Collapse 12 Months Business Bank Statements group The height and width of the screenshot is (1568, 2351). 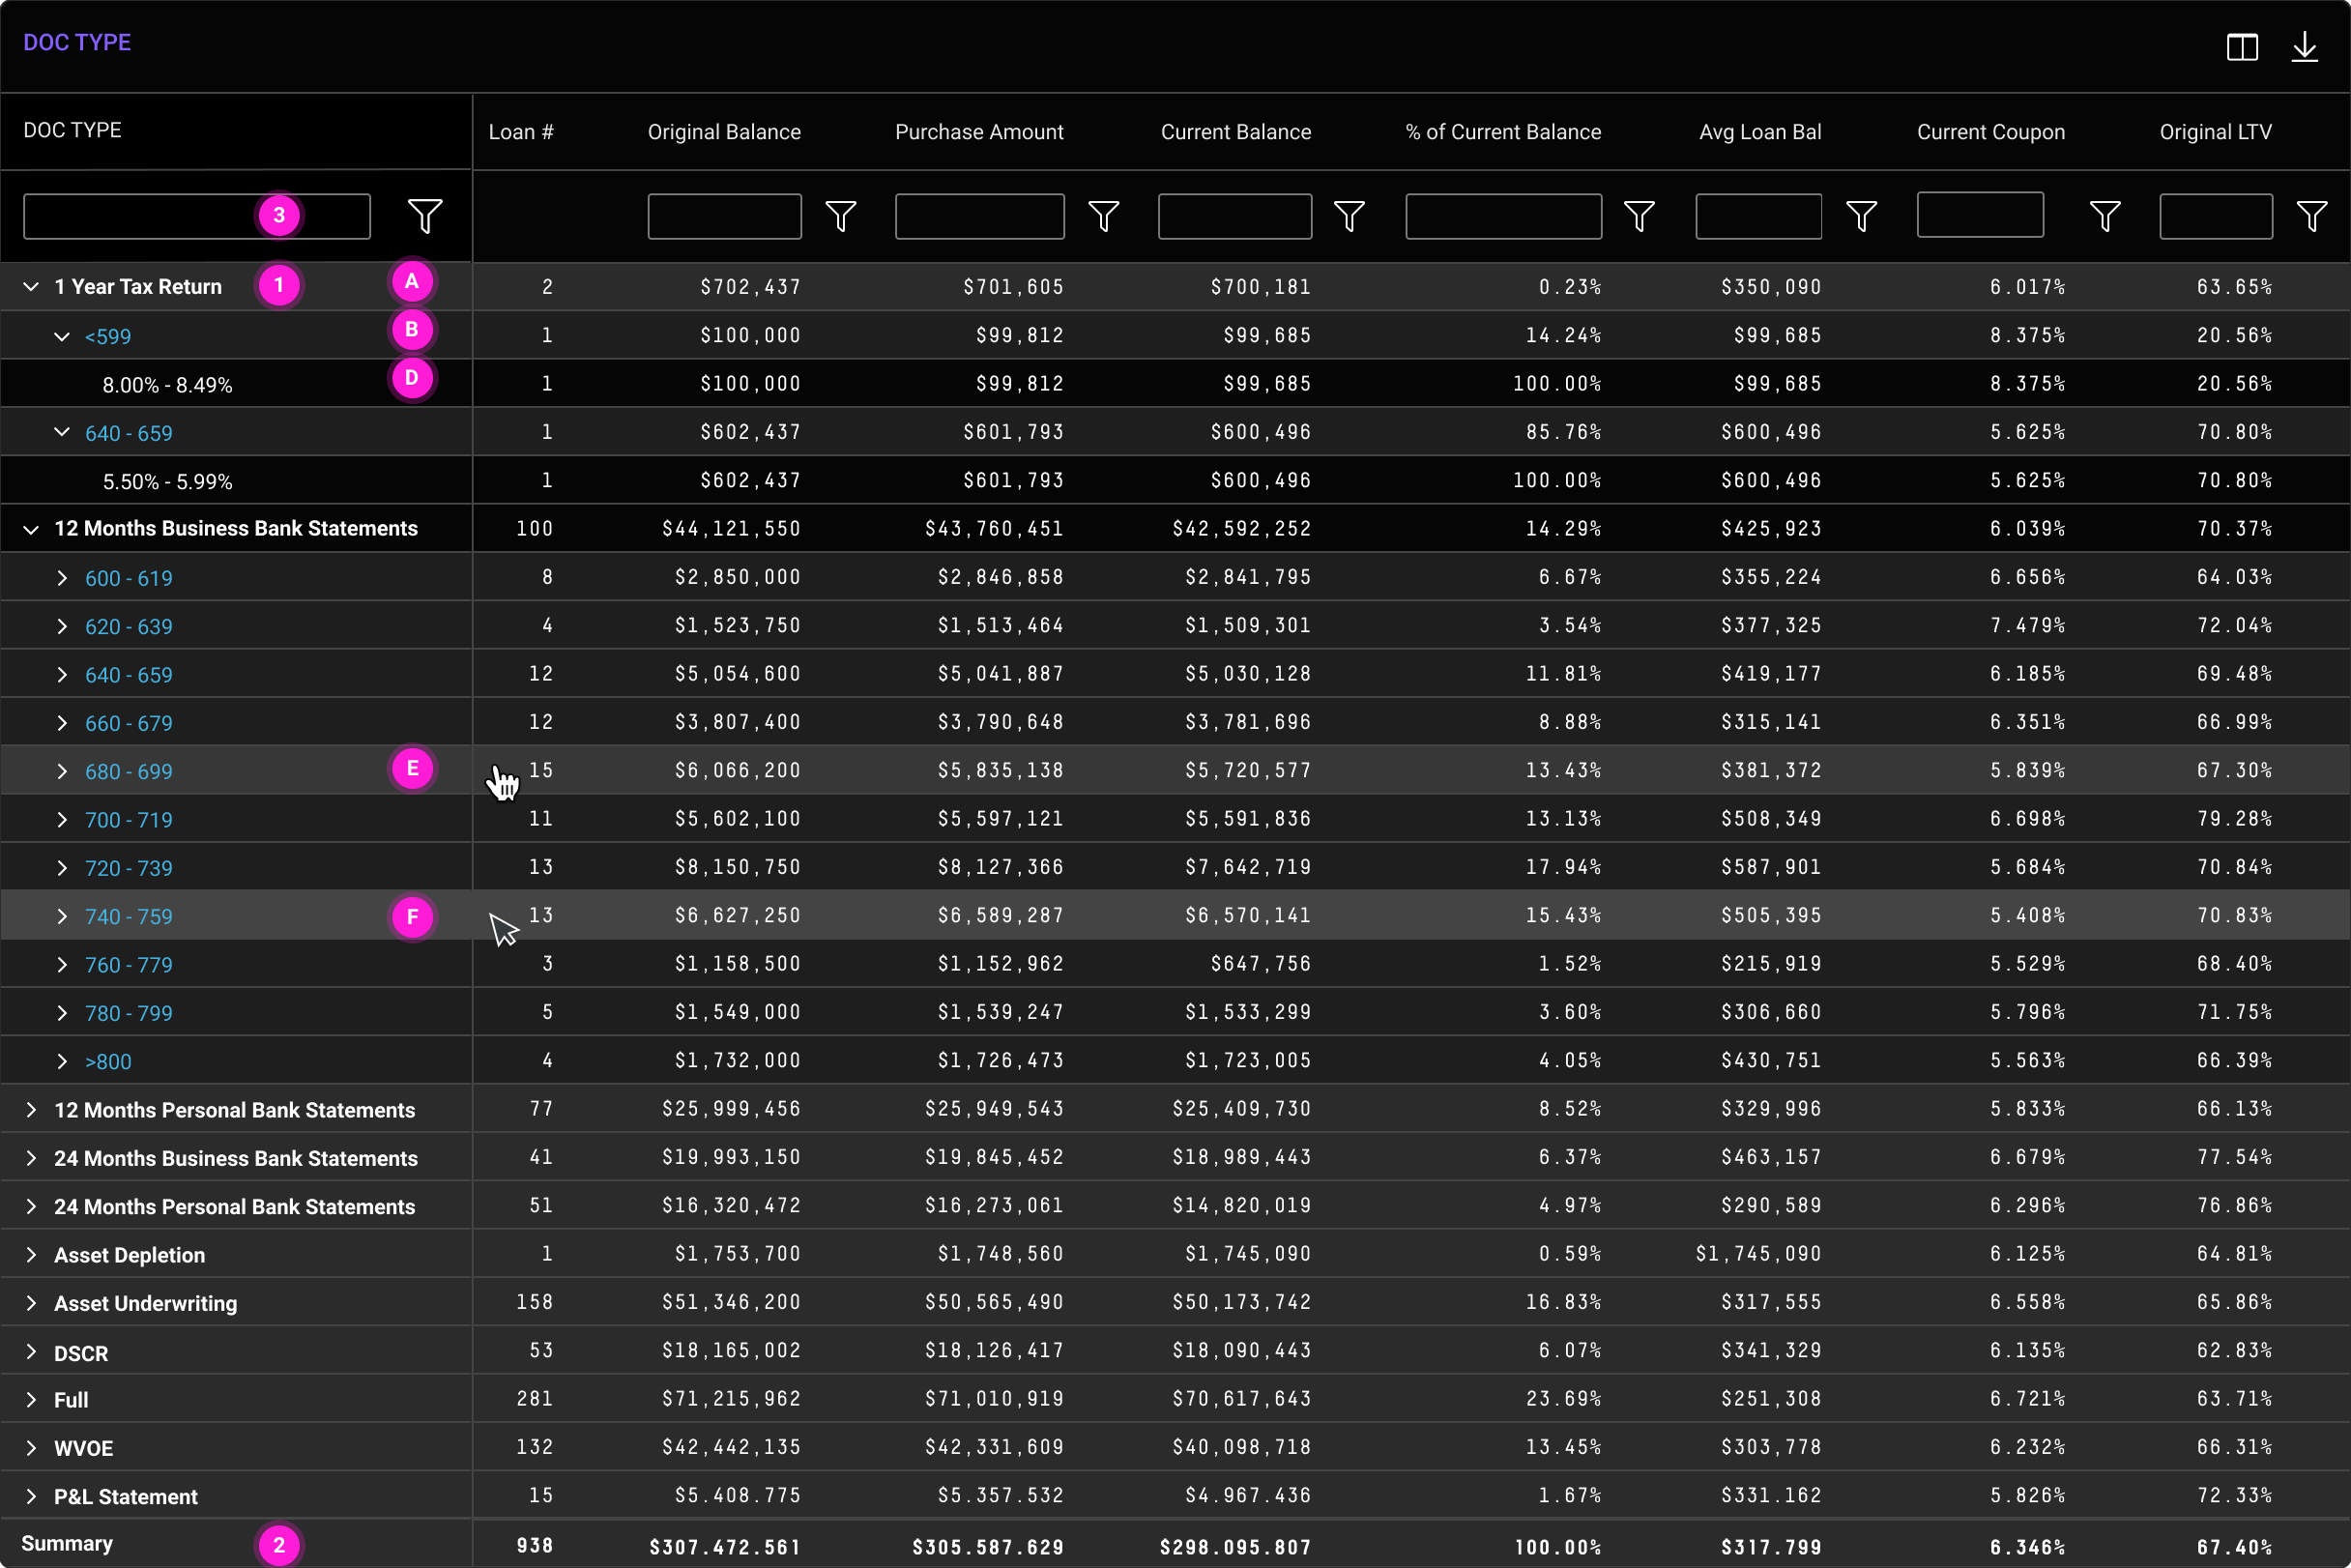point(31,529)
